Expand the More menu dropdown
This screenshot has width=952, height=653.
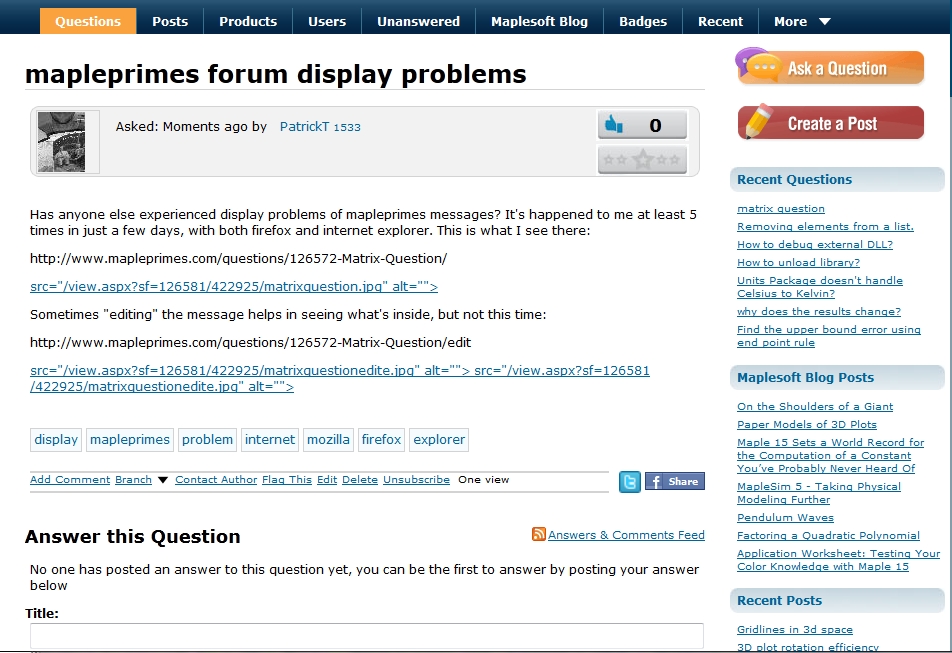[x=802, y=21]
